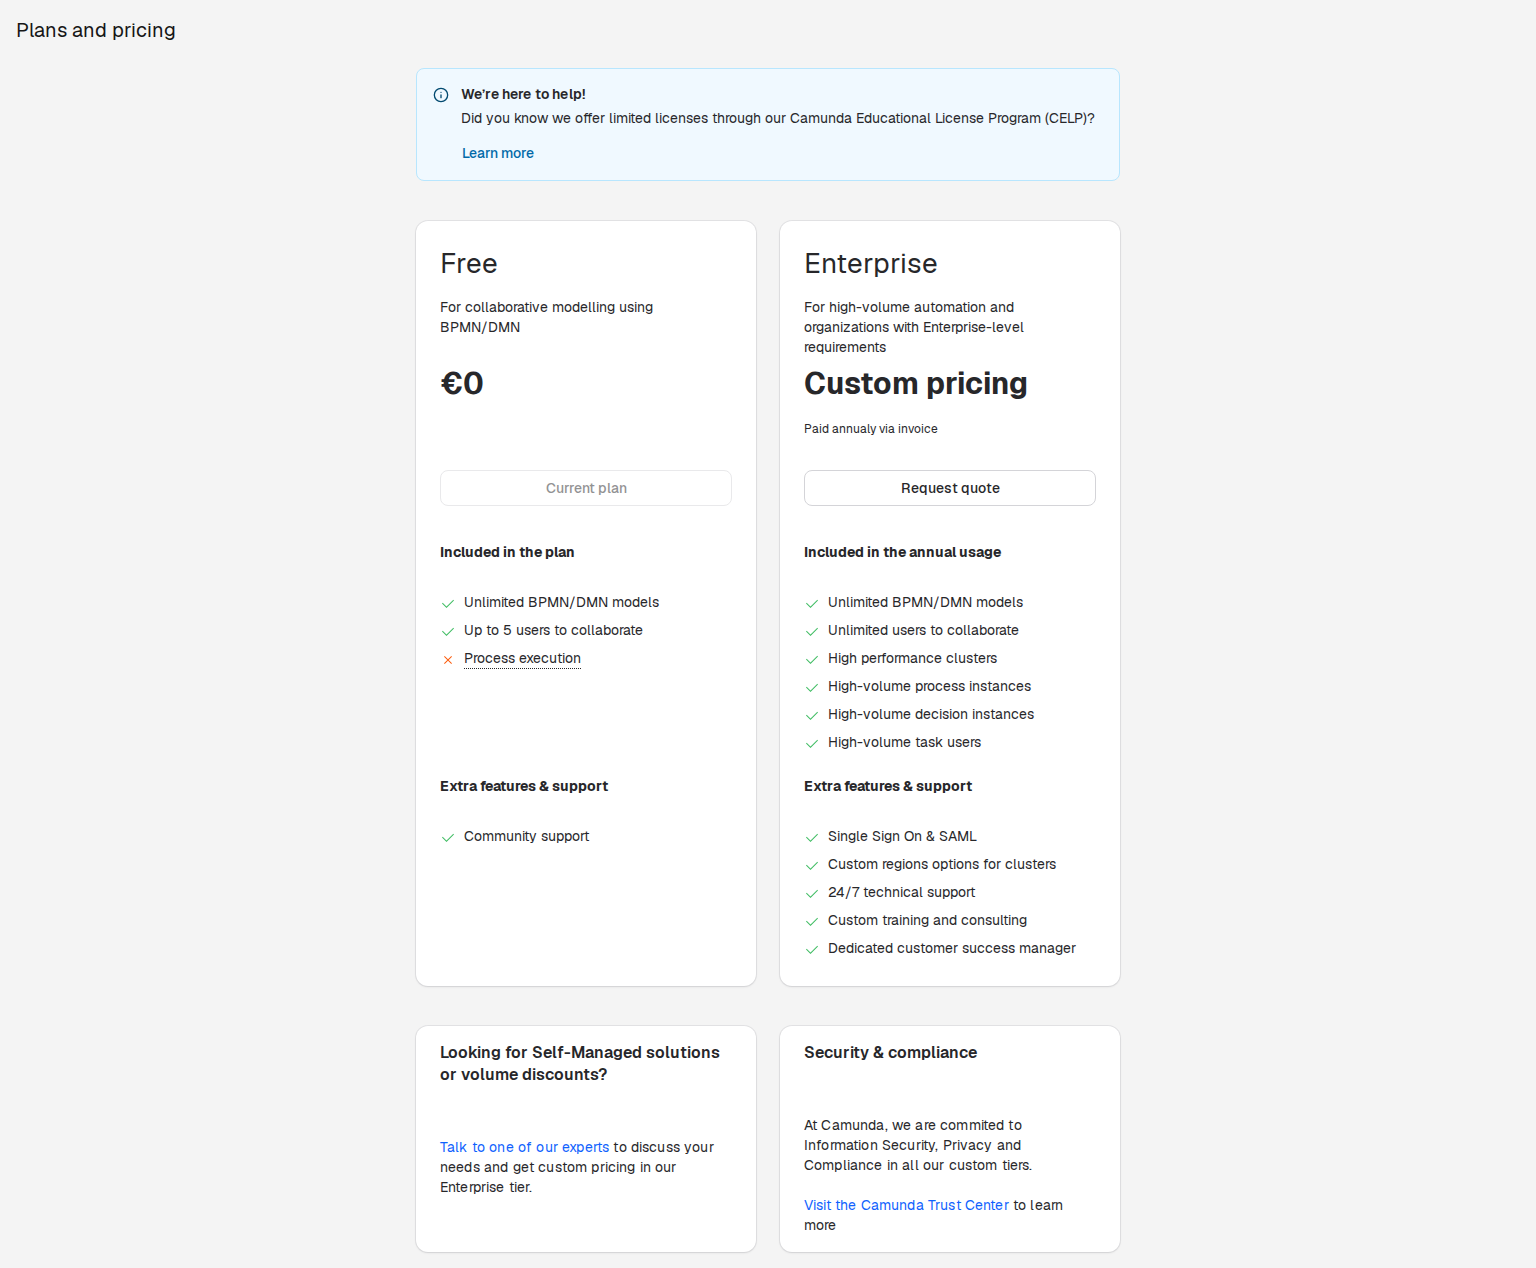The width and height of the screenshot is (1536, 1268).
Task: Click the checkmark beside Community support
Action: 448,838
